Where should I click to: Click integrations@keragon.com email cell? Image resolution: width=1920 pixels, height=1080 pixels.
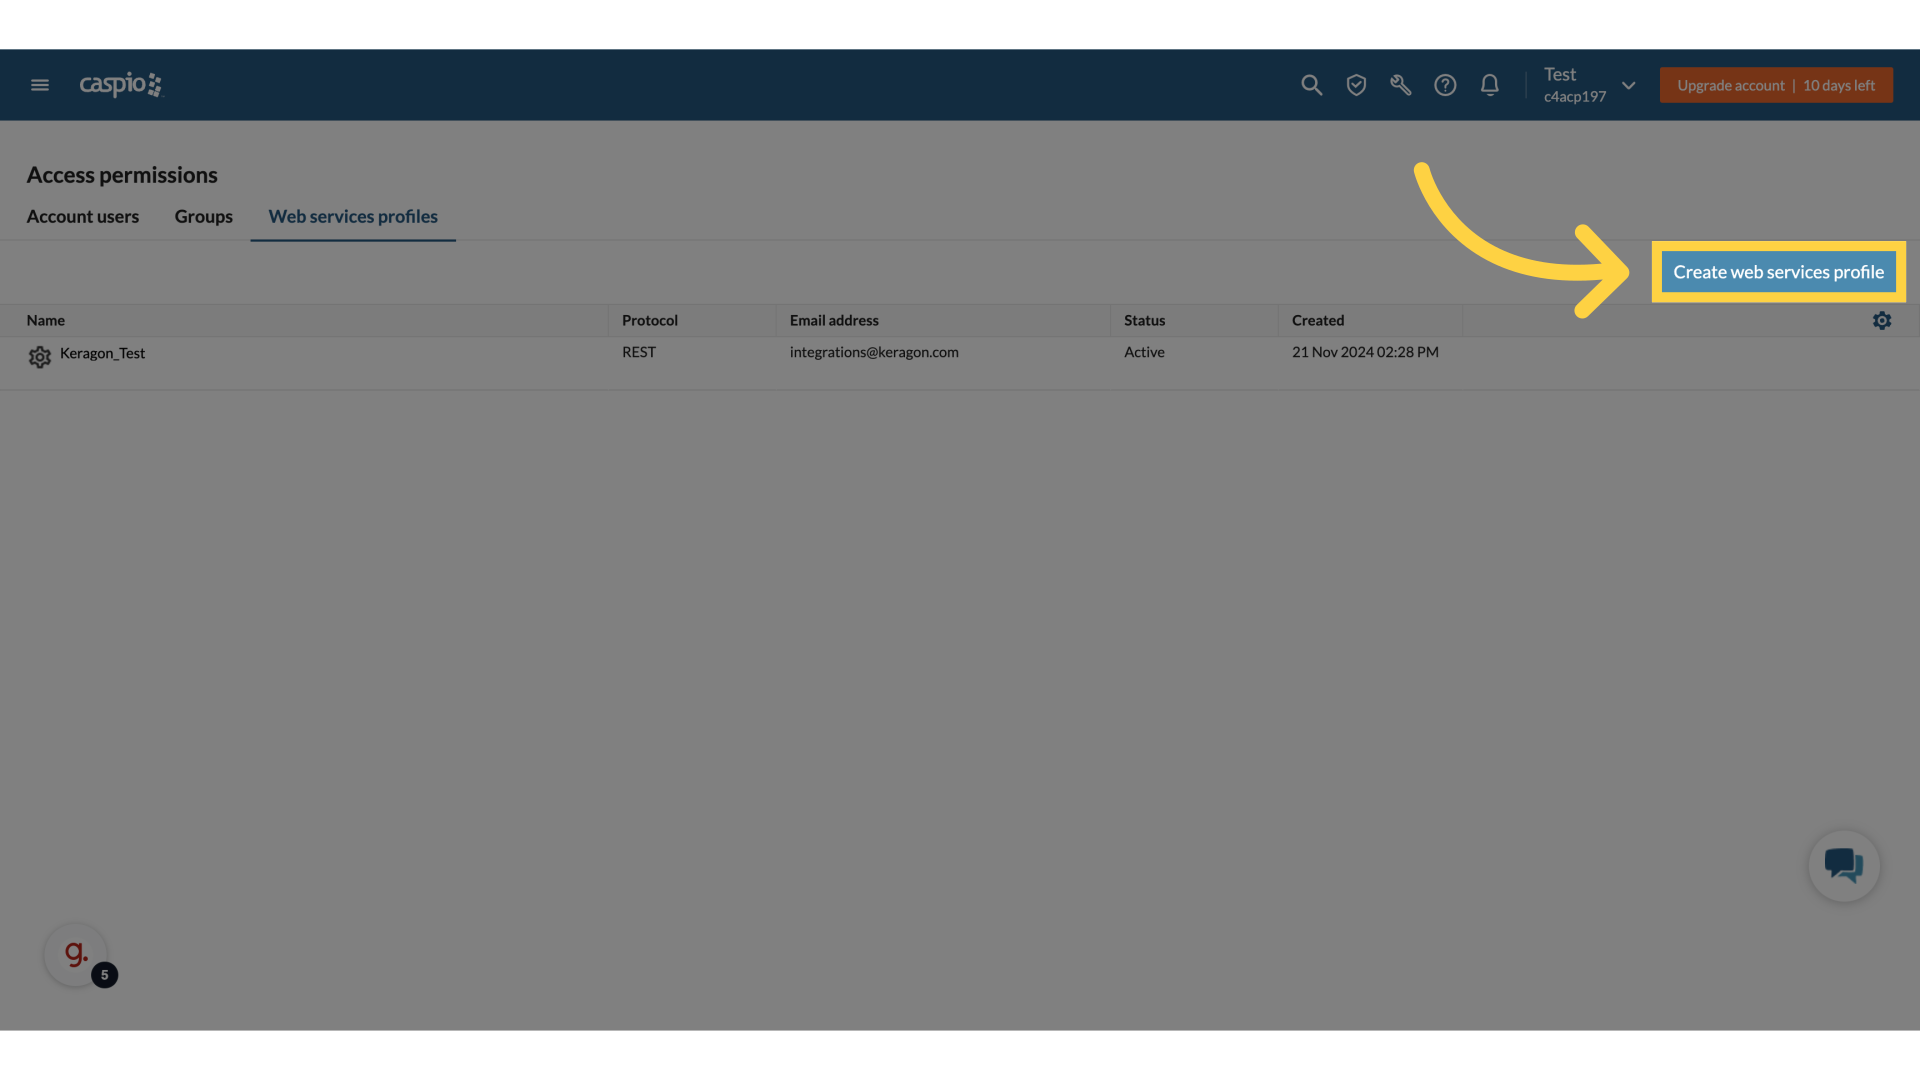coord(874,352)
